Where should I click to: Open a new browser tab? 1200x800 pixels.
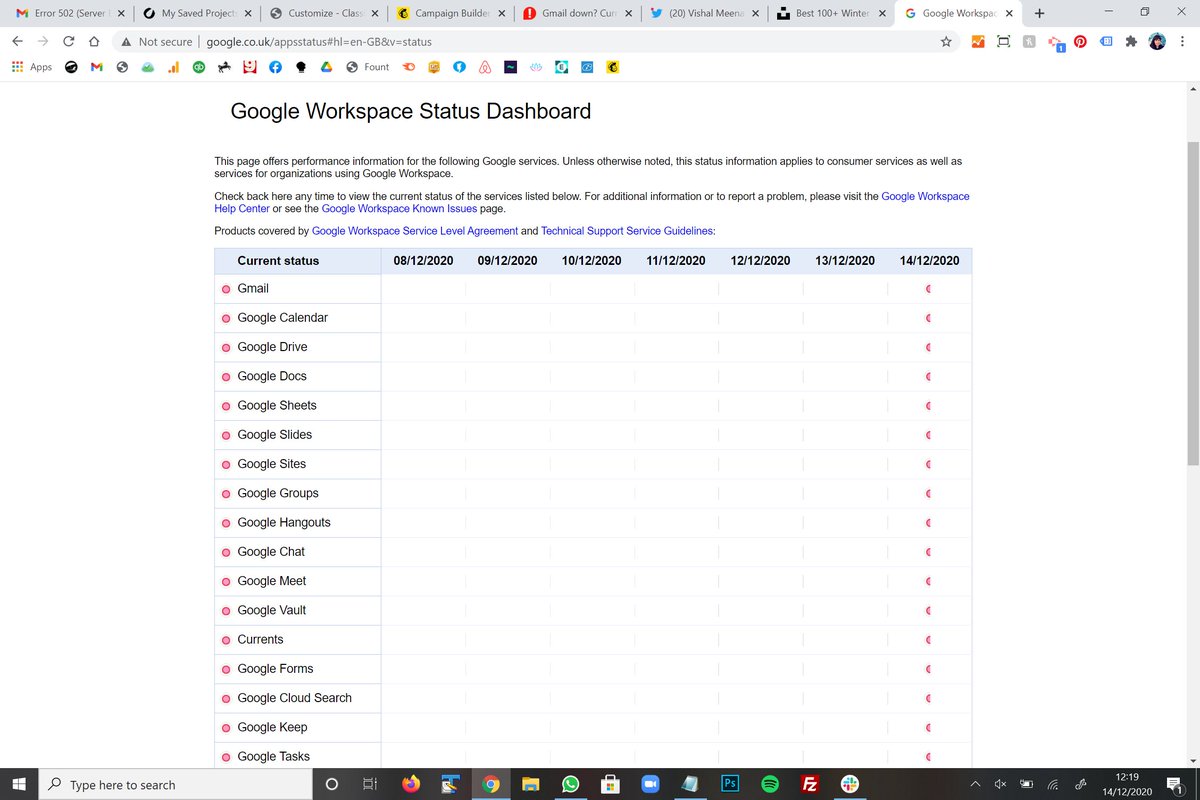click(x=1040, y=14)
